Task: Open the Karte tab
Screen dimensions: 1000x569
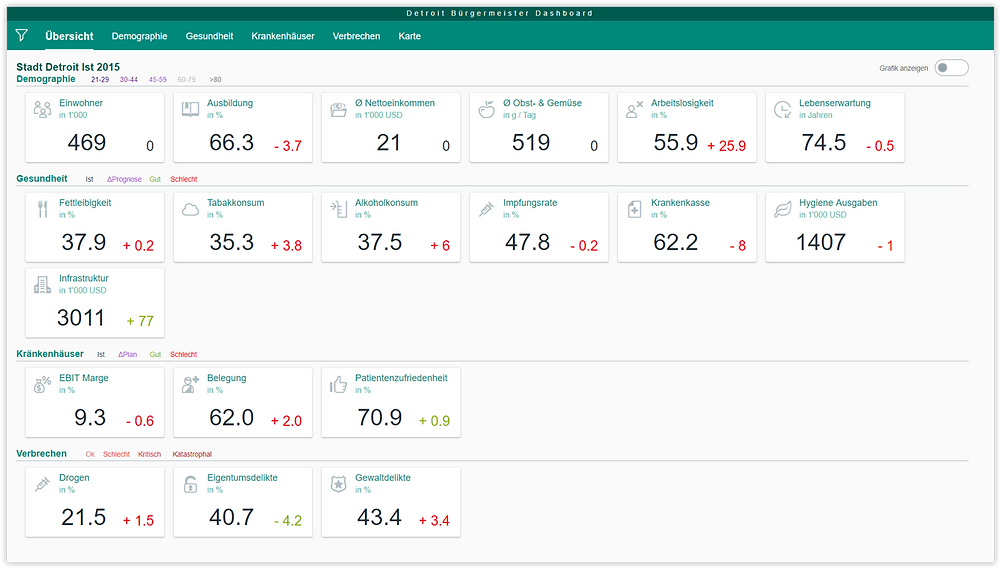Action: (x=409, y=36)
